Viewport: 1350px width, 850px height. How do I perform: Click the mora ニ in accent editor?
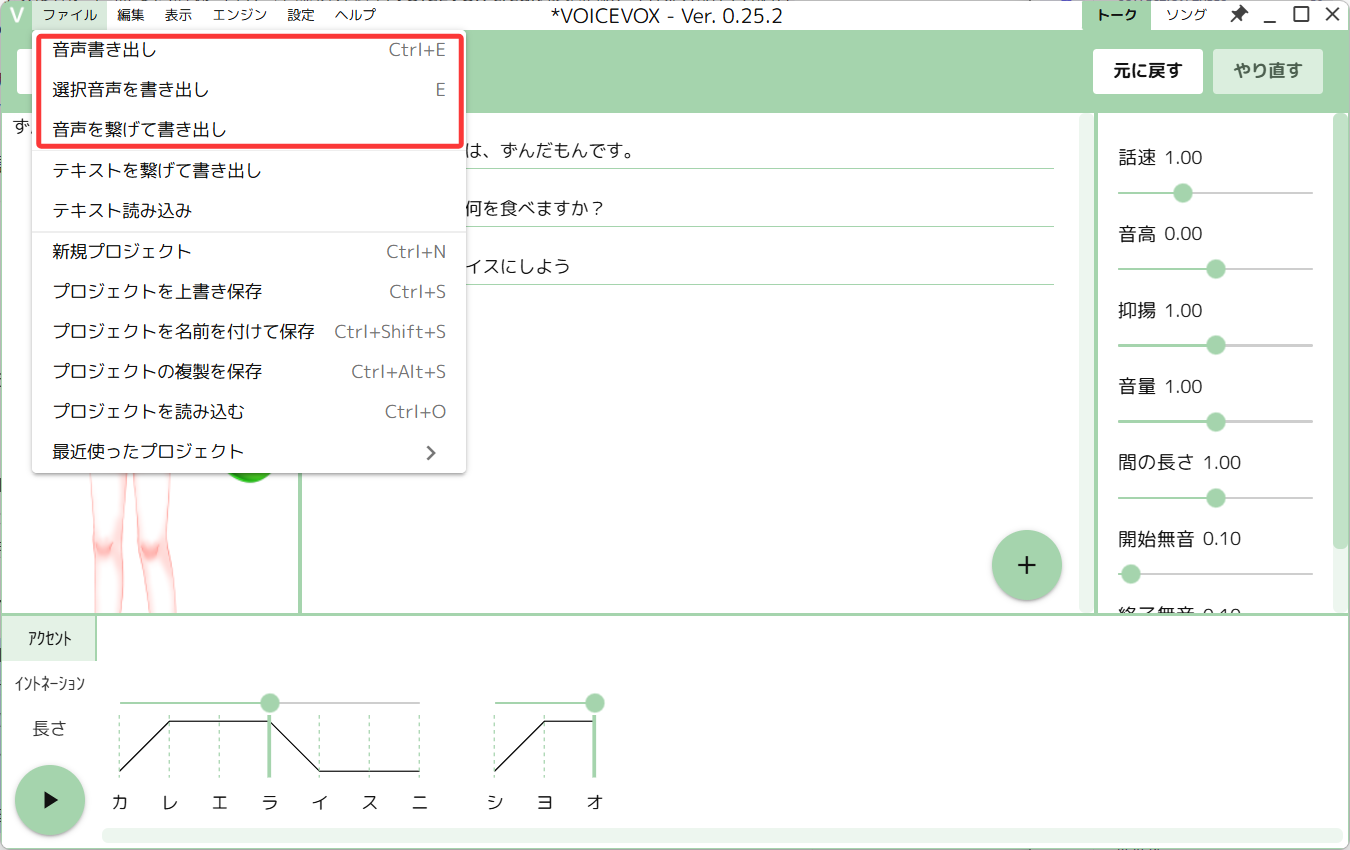420,802
